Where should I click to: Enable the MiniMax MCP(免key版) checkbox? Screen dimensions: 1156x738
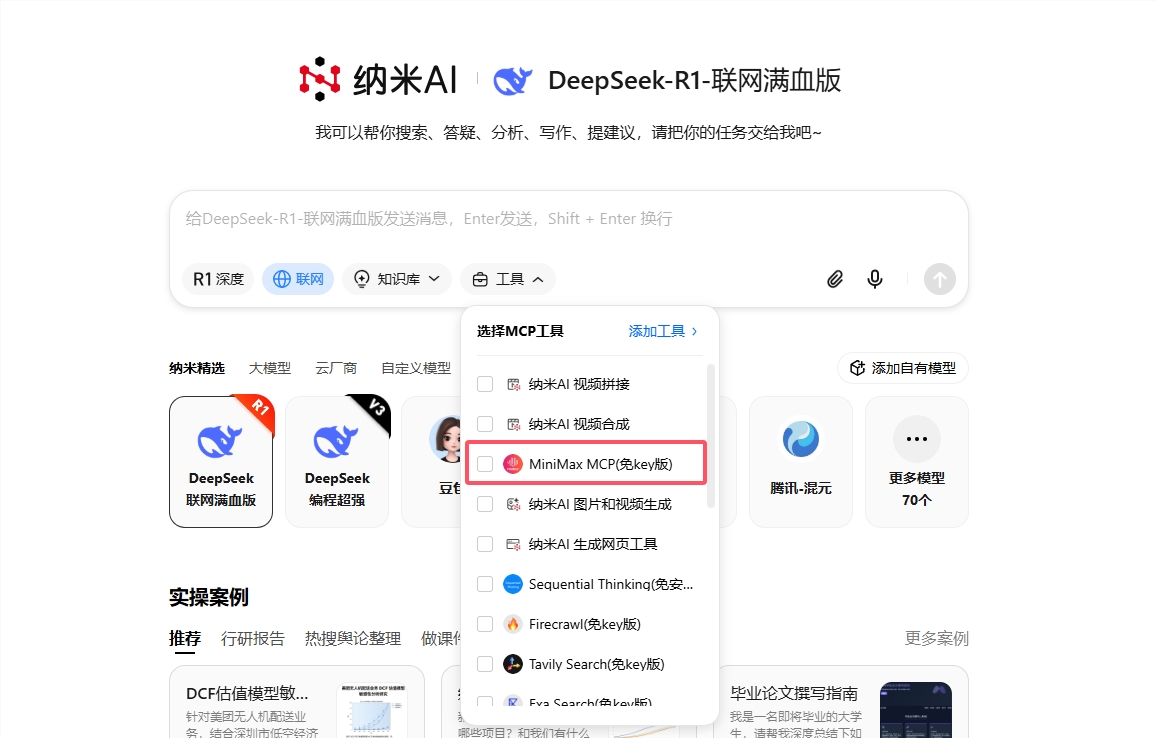[485, 464]
